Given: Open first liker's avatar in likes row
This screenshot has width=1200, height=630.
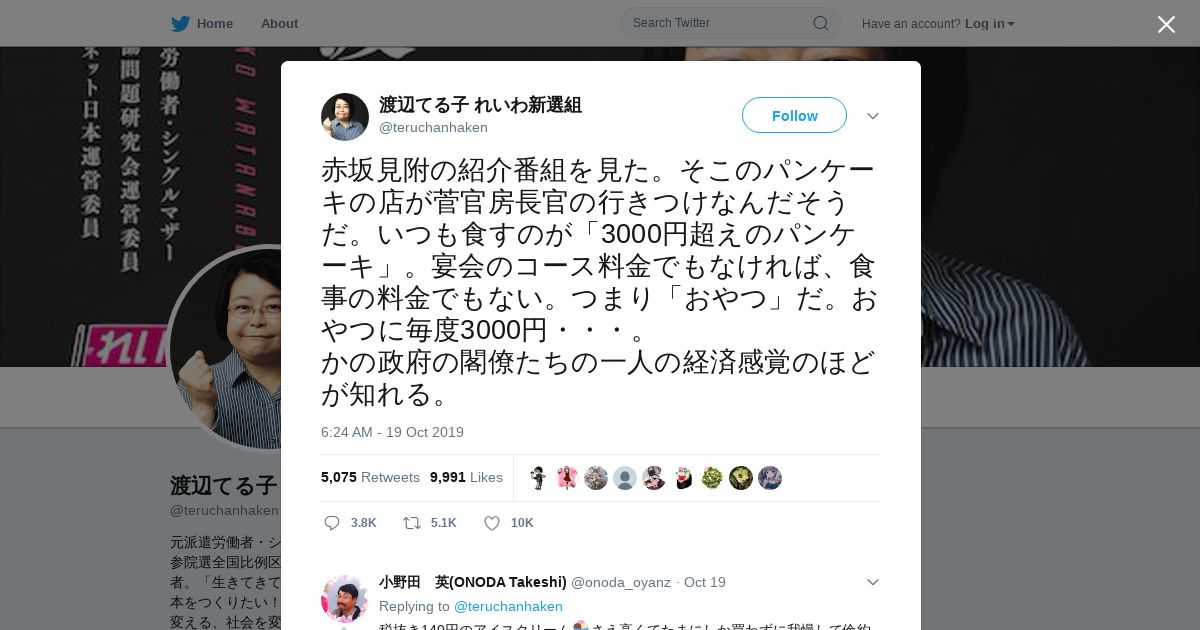Looking at the screenshot, I should pyautogui.click(x=538, y=478).
